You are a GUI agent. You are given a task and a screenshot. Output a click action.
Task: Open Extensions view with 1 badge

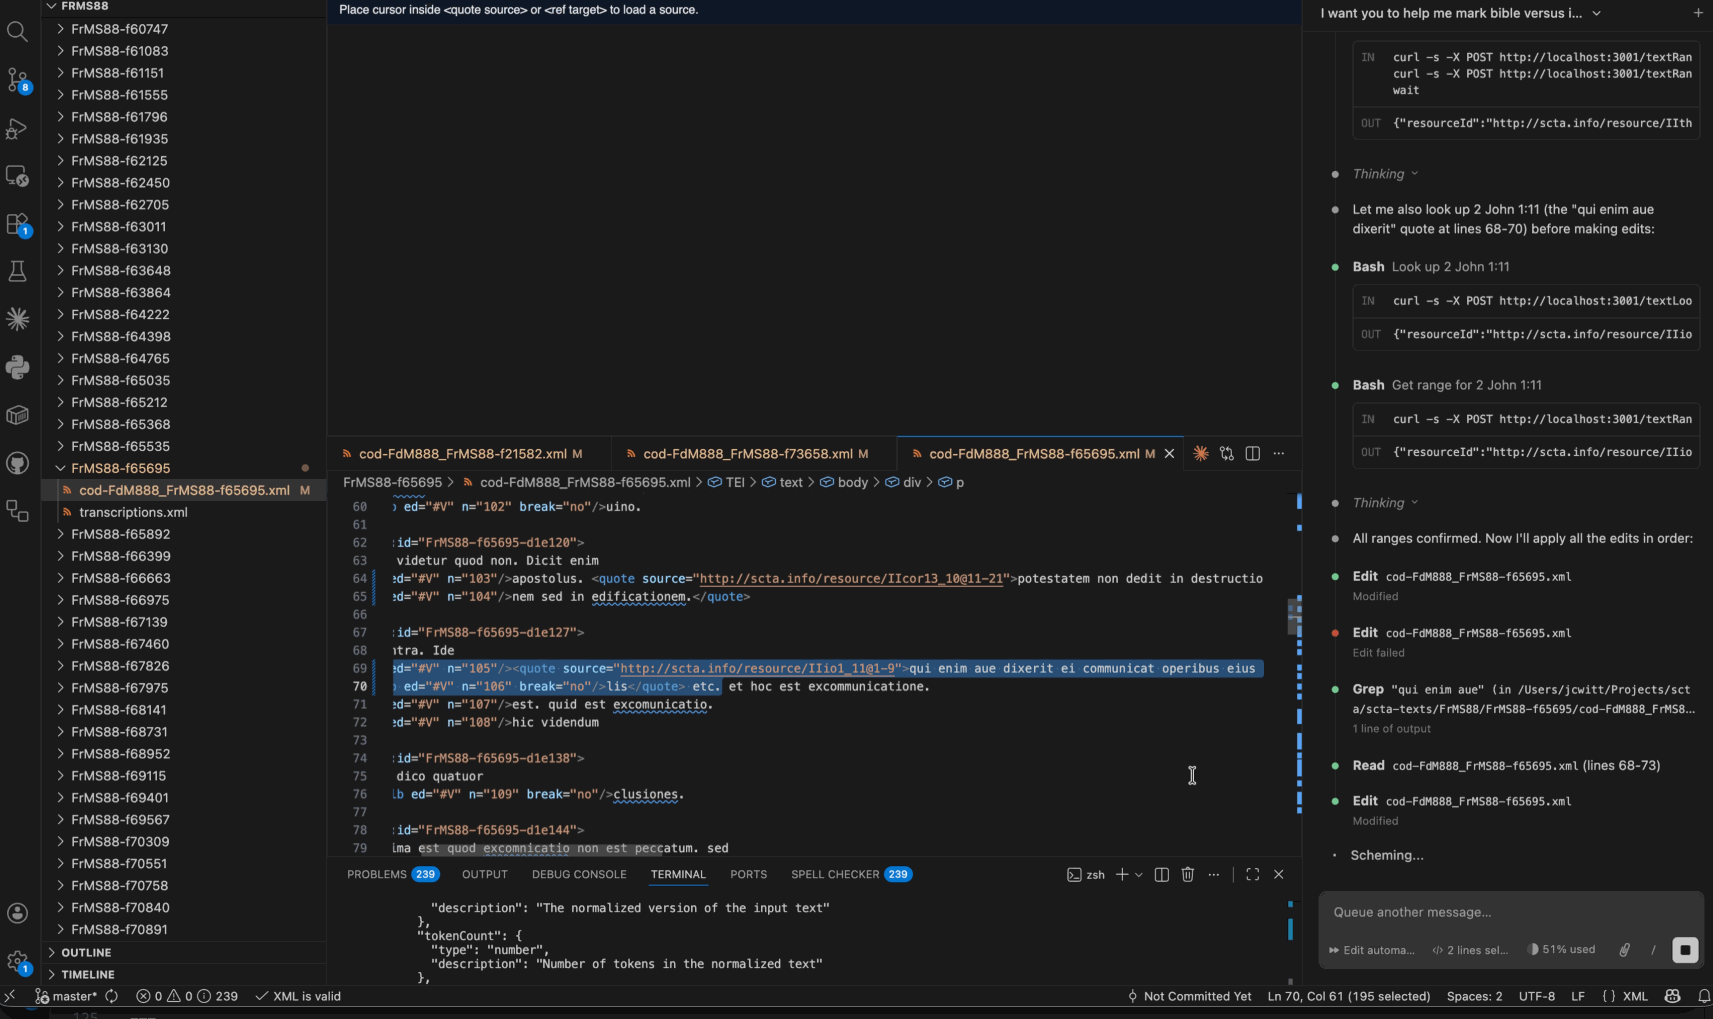point(17,224)
